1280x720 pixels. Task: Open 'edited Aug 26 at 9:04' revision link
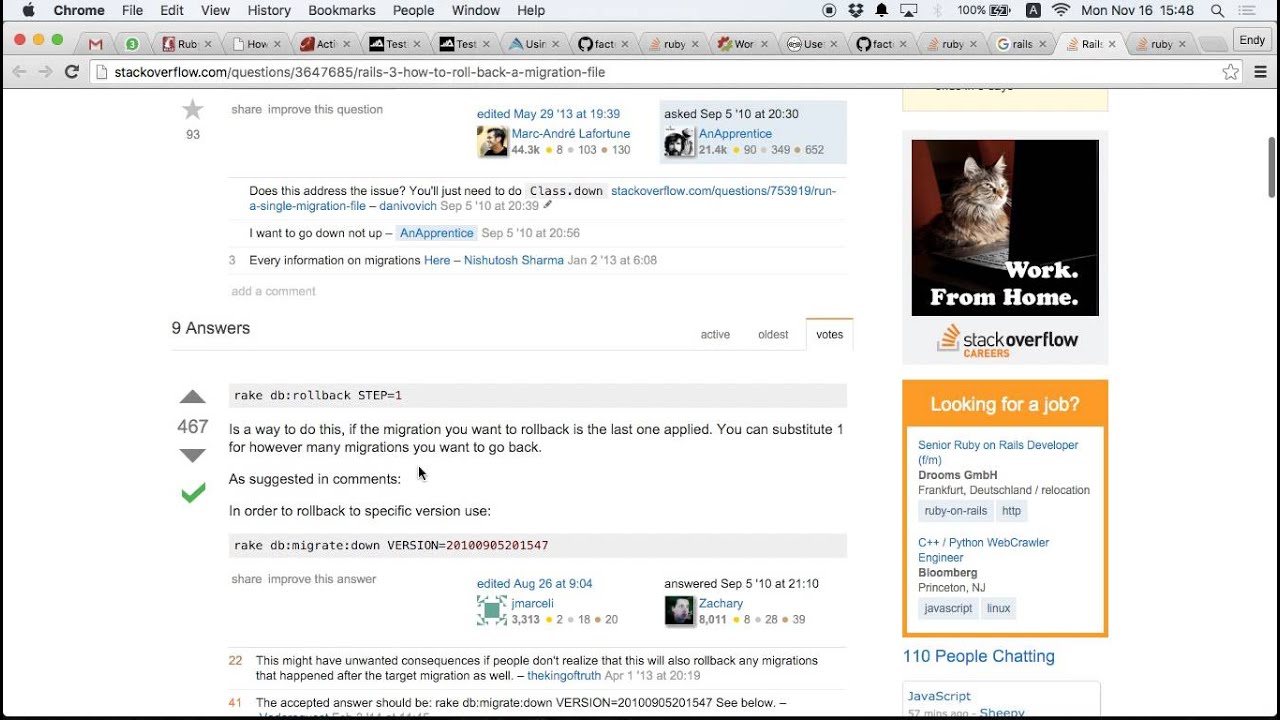click(x=535, y=584)
